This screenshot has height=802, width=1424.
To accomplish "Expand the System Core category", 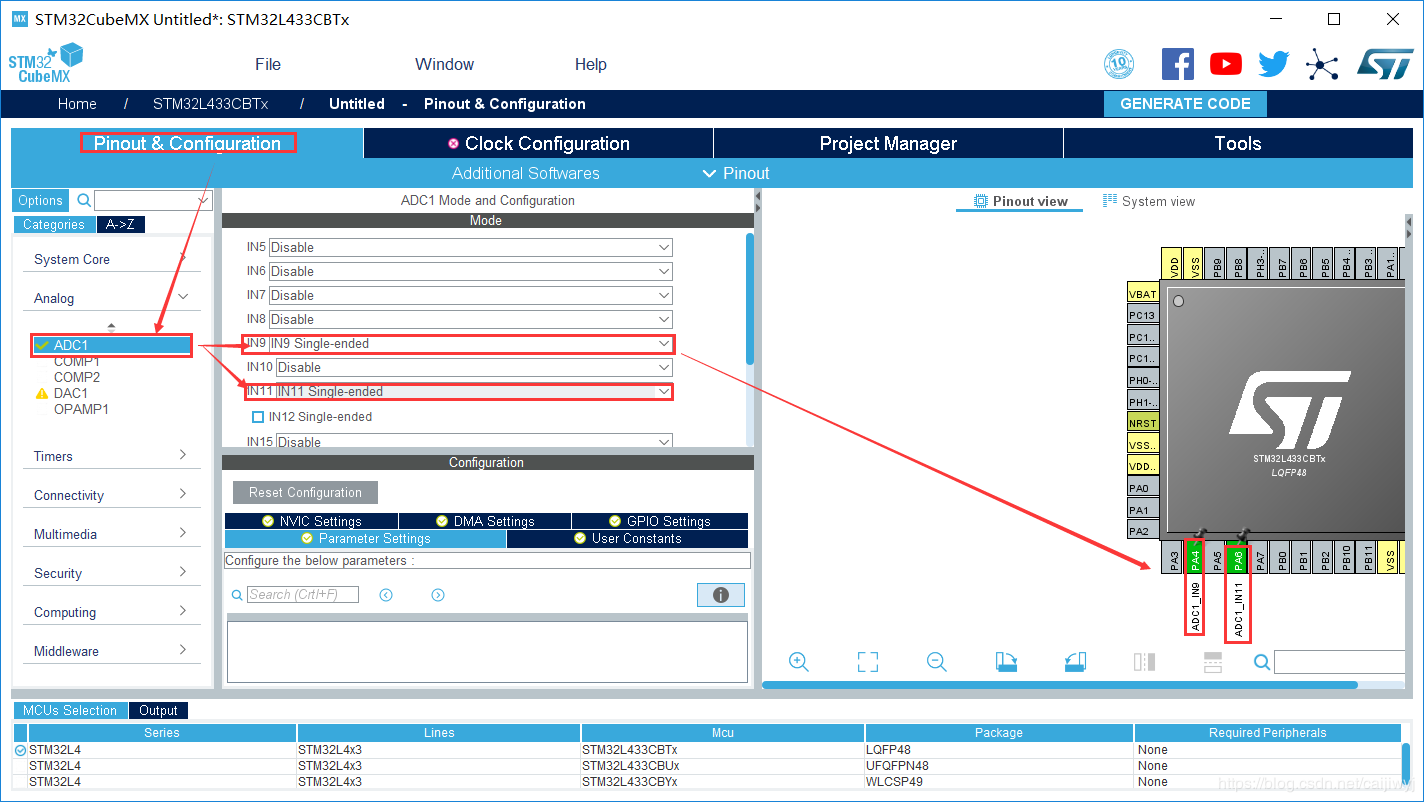I will point(111,259).
